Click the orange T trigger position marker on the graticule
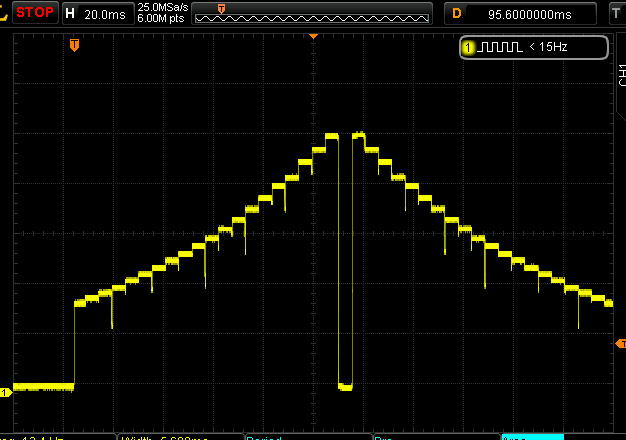Screen dimensions: 626x440 (x=74, y=45)
